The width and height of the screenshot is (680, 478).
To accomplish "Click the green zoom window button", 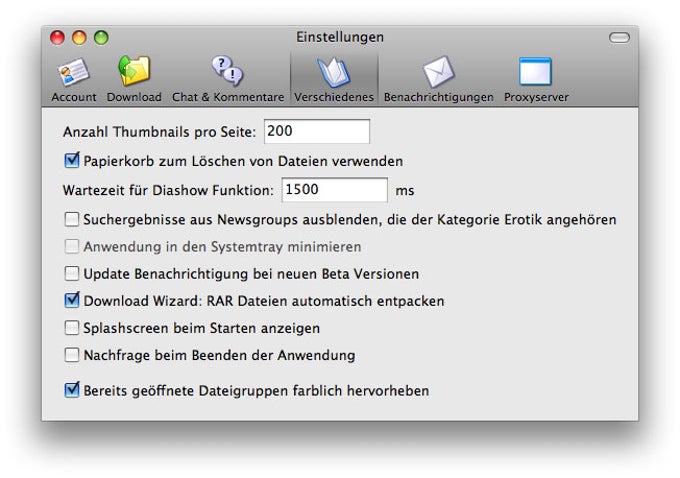I will click(x=101, y=38).
